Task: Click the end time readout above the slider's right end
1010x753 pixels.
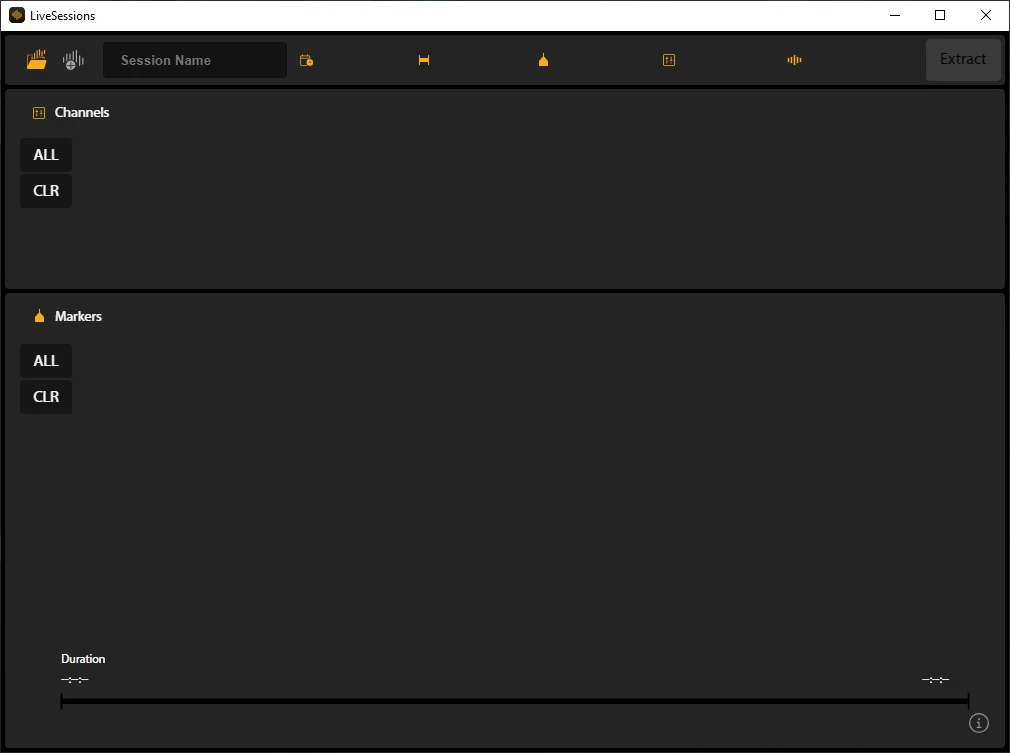Action: tap(935, 680)
